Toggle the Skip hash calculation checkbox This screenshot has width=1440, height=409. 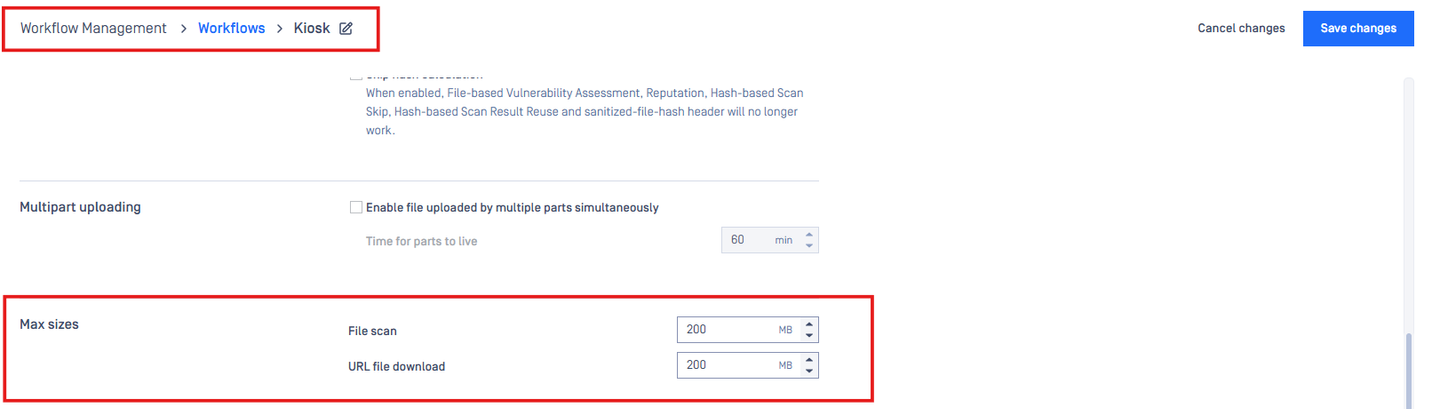(x=356, y=75)
